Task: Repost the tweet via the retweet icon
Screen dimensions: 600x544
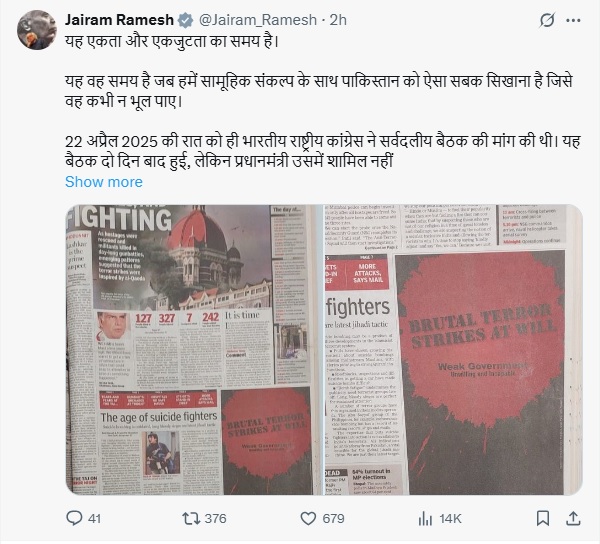Action: click(x=191, y=518)
